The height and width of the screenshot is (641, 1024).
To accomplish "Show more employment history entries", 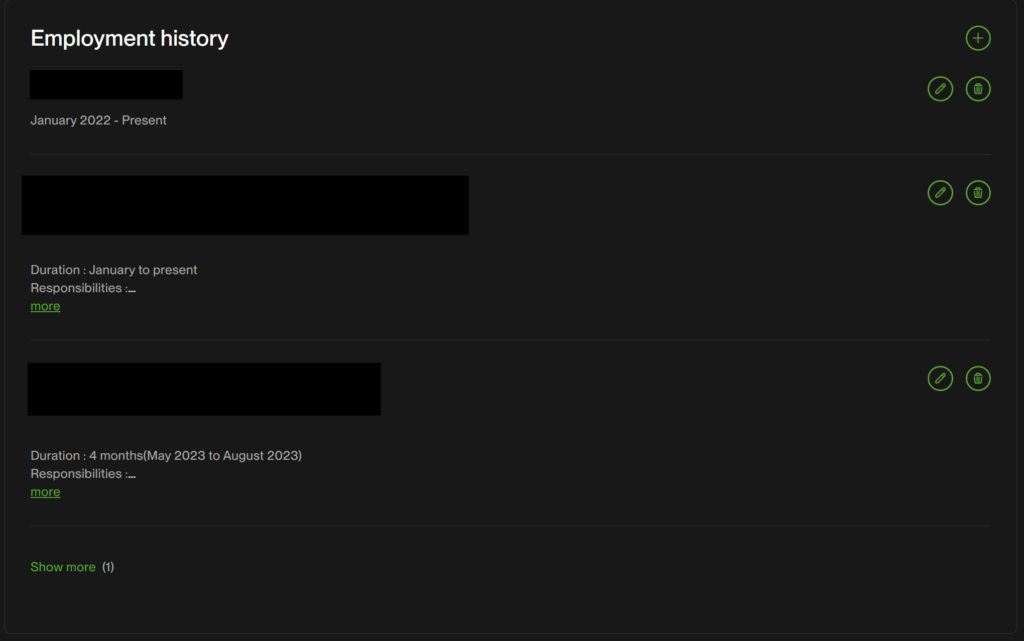I will (x=63, y=567).
